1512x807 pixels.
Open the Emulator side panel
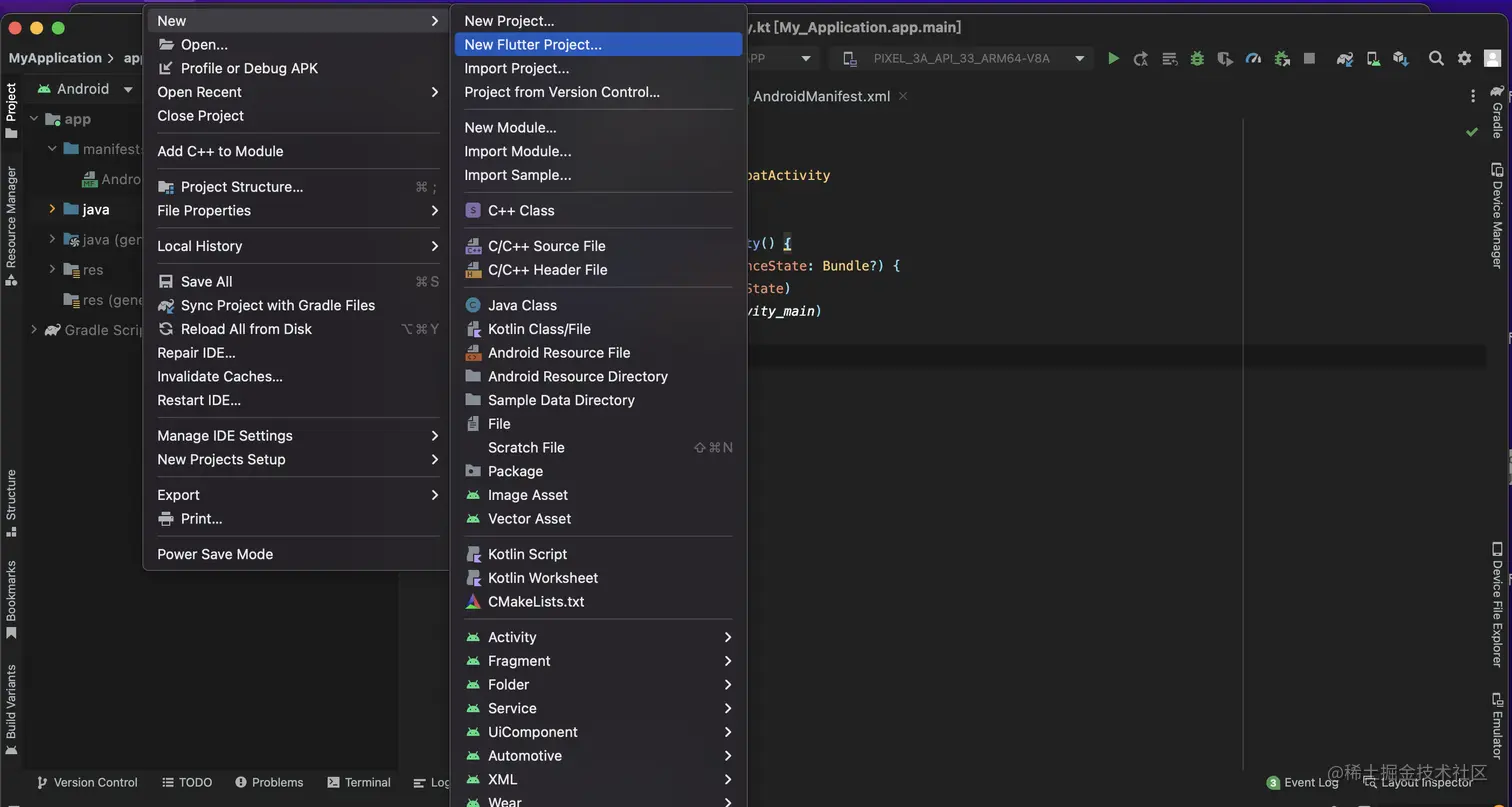coord(1497,724)
